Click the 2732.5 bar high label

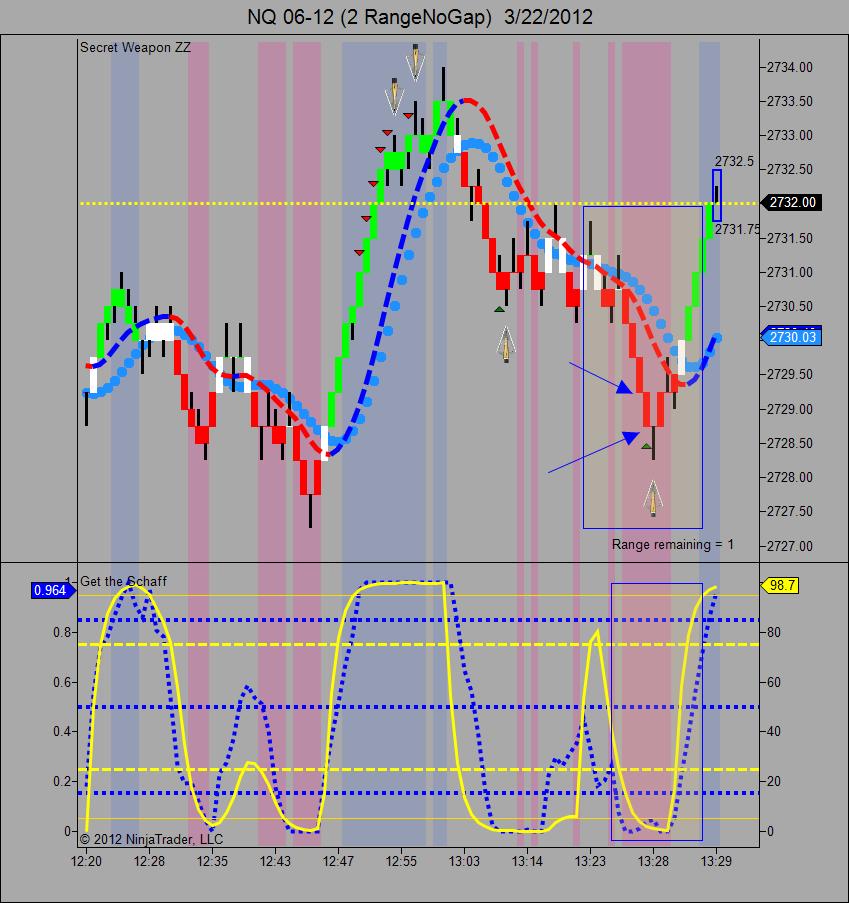pos(734,161)
